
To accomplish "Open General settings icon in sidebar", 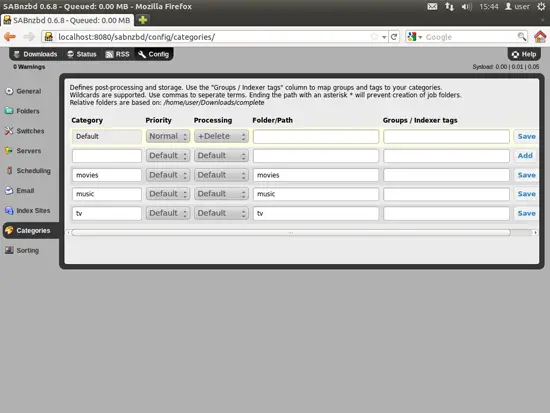I will point(9,91).
